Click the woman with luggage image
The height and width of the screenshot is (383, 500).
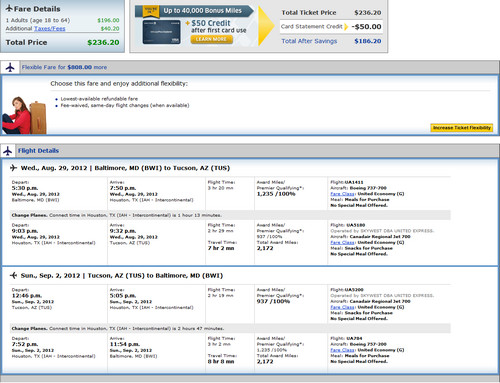tap(24, 115)
